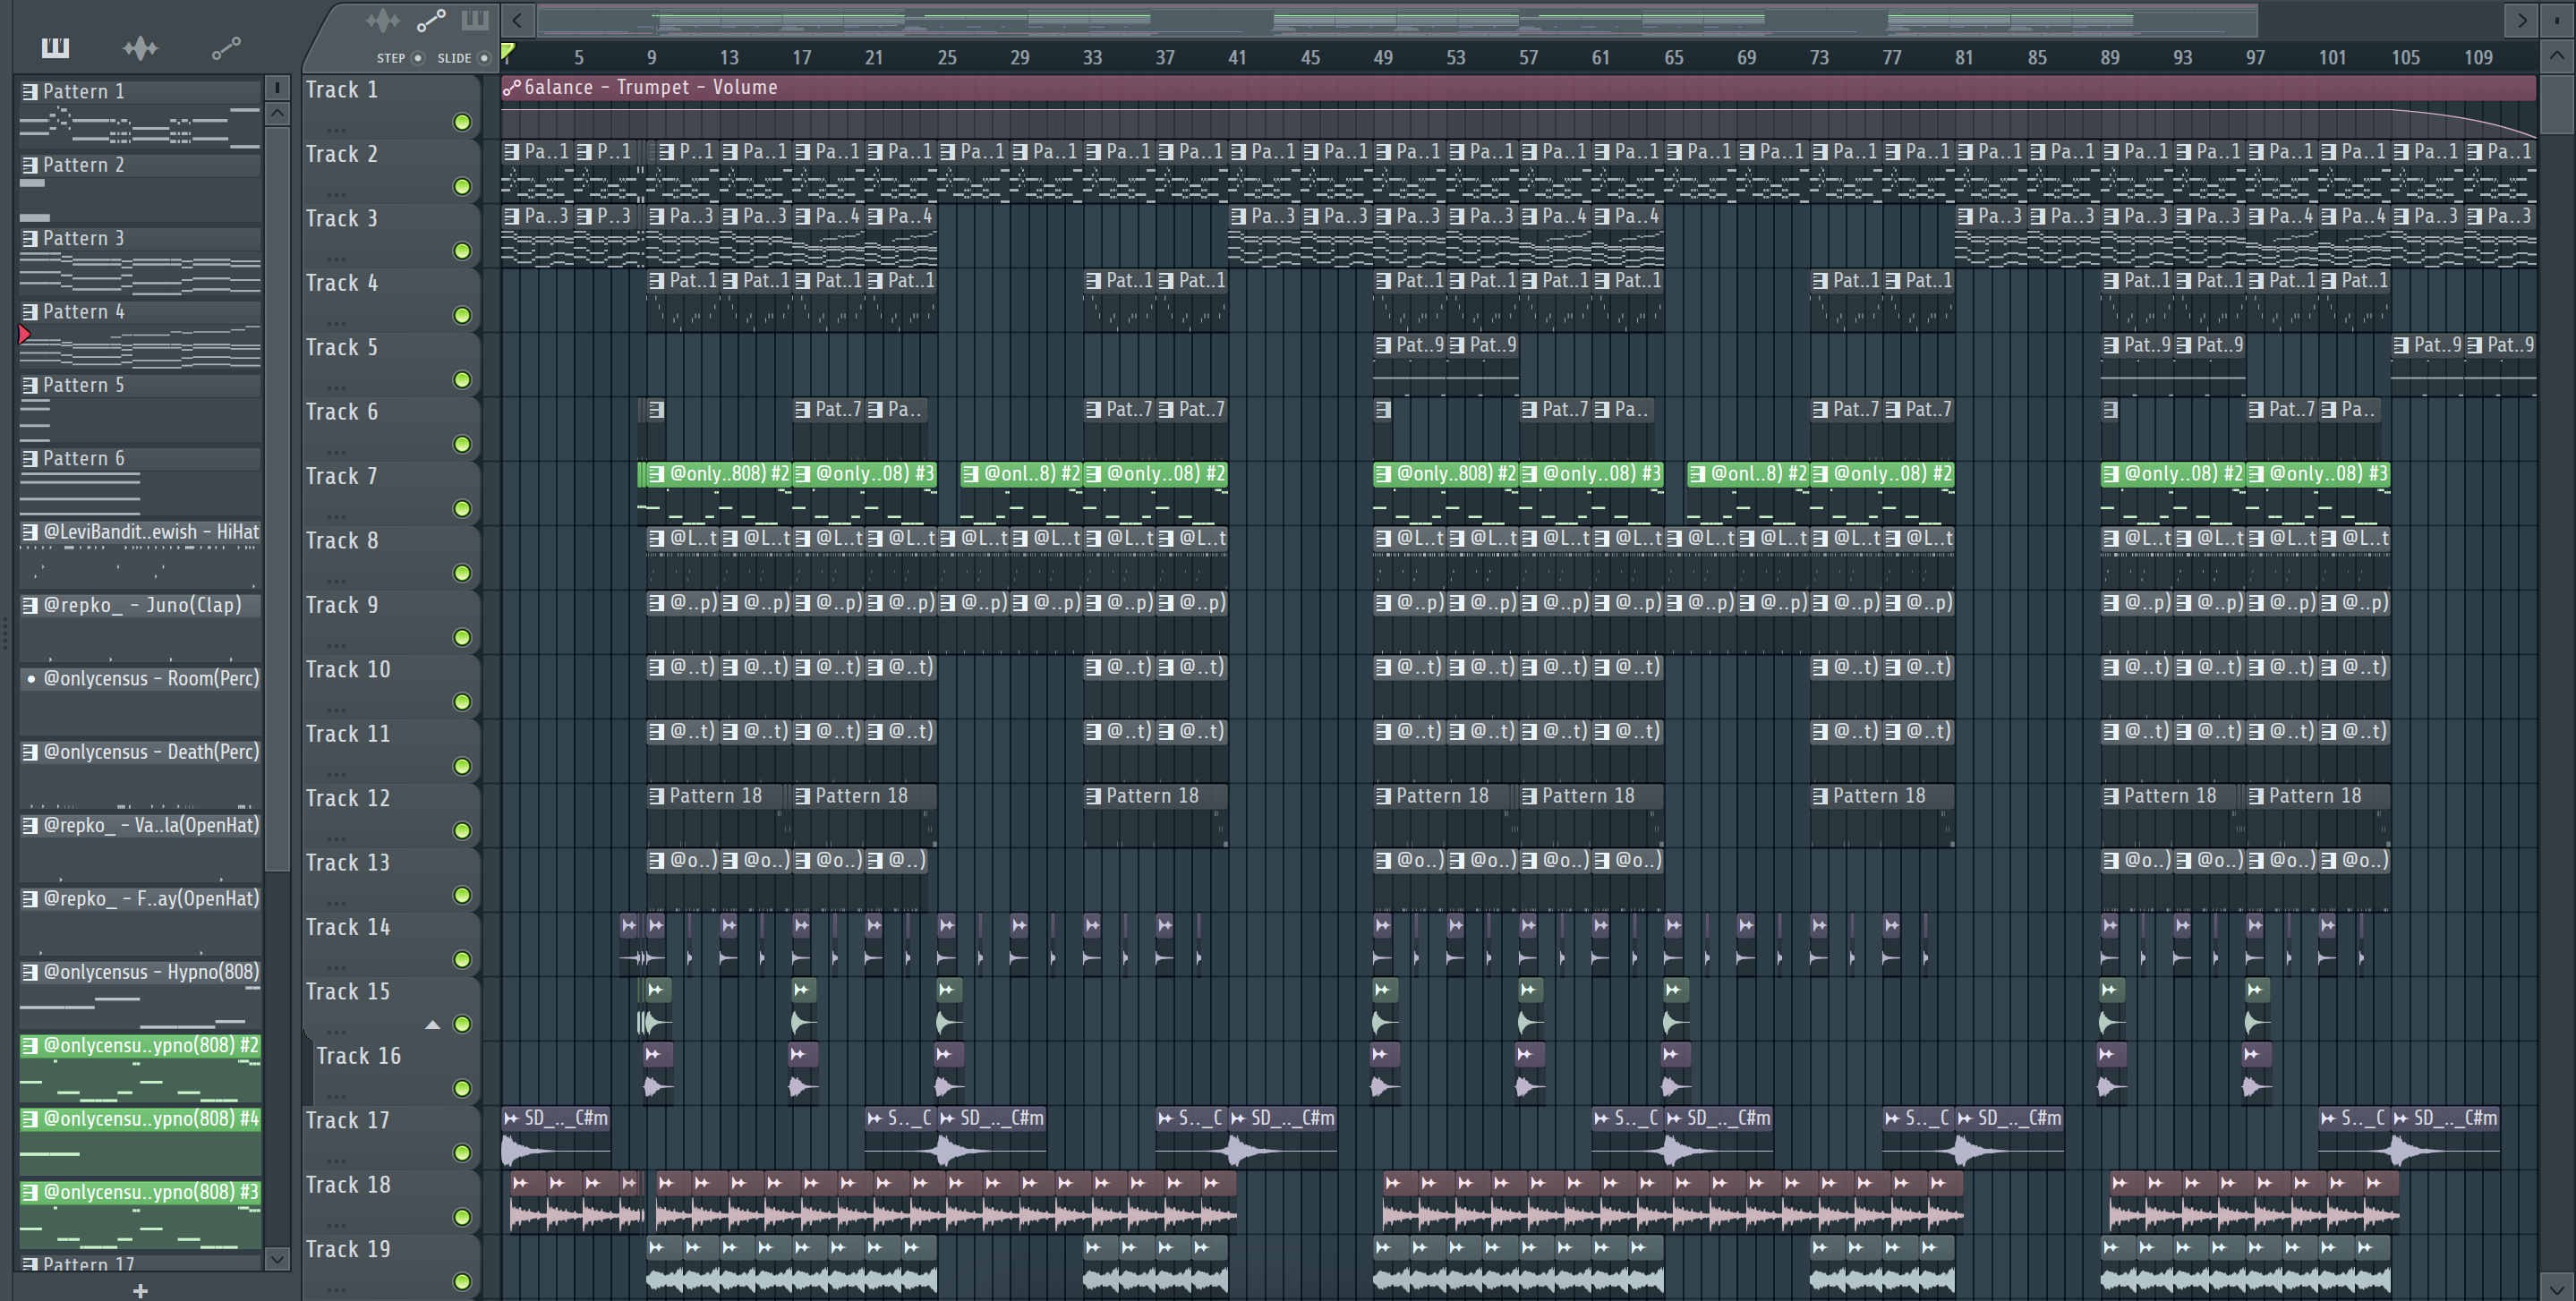The width and height of the screenshot is (2576, 1301).
Task: Select the first SD C#m audio clip on Track 17
Action: [x=556, y=1136]
